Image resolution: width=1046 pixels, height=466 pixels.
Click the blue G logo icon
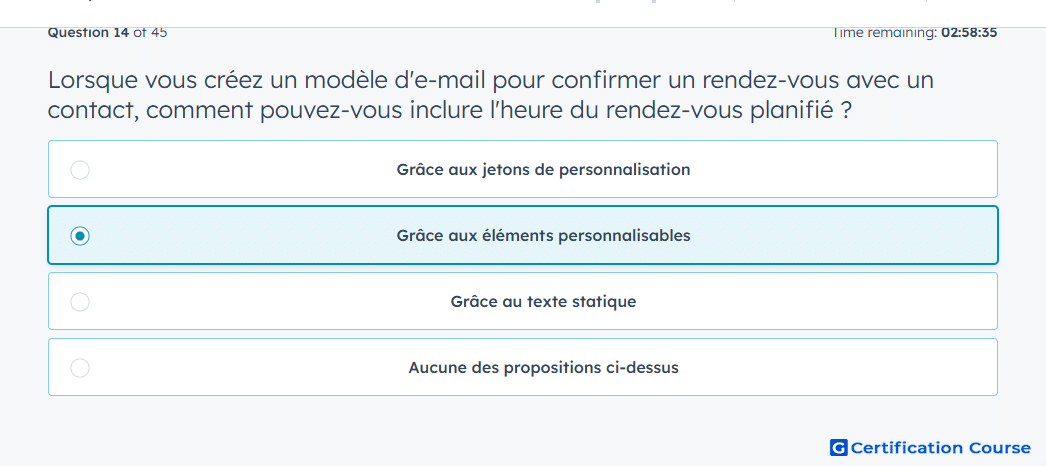(x=838, y=448)
